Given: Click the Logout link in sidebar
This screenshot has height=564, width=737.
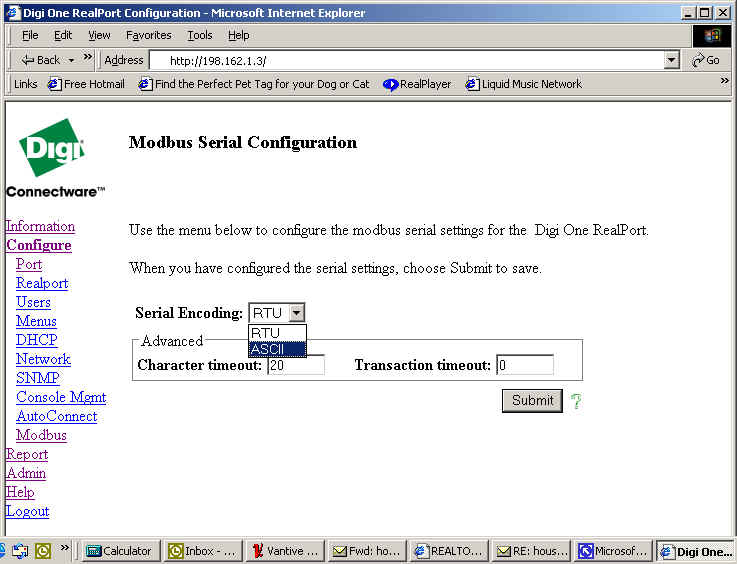Looking at the screenshot, I should [x=27, y=511].
